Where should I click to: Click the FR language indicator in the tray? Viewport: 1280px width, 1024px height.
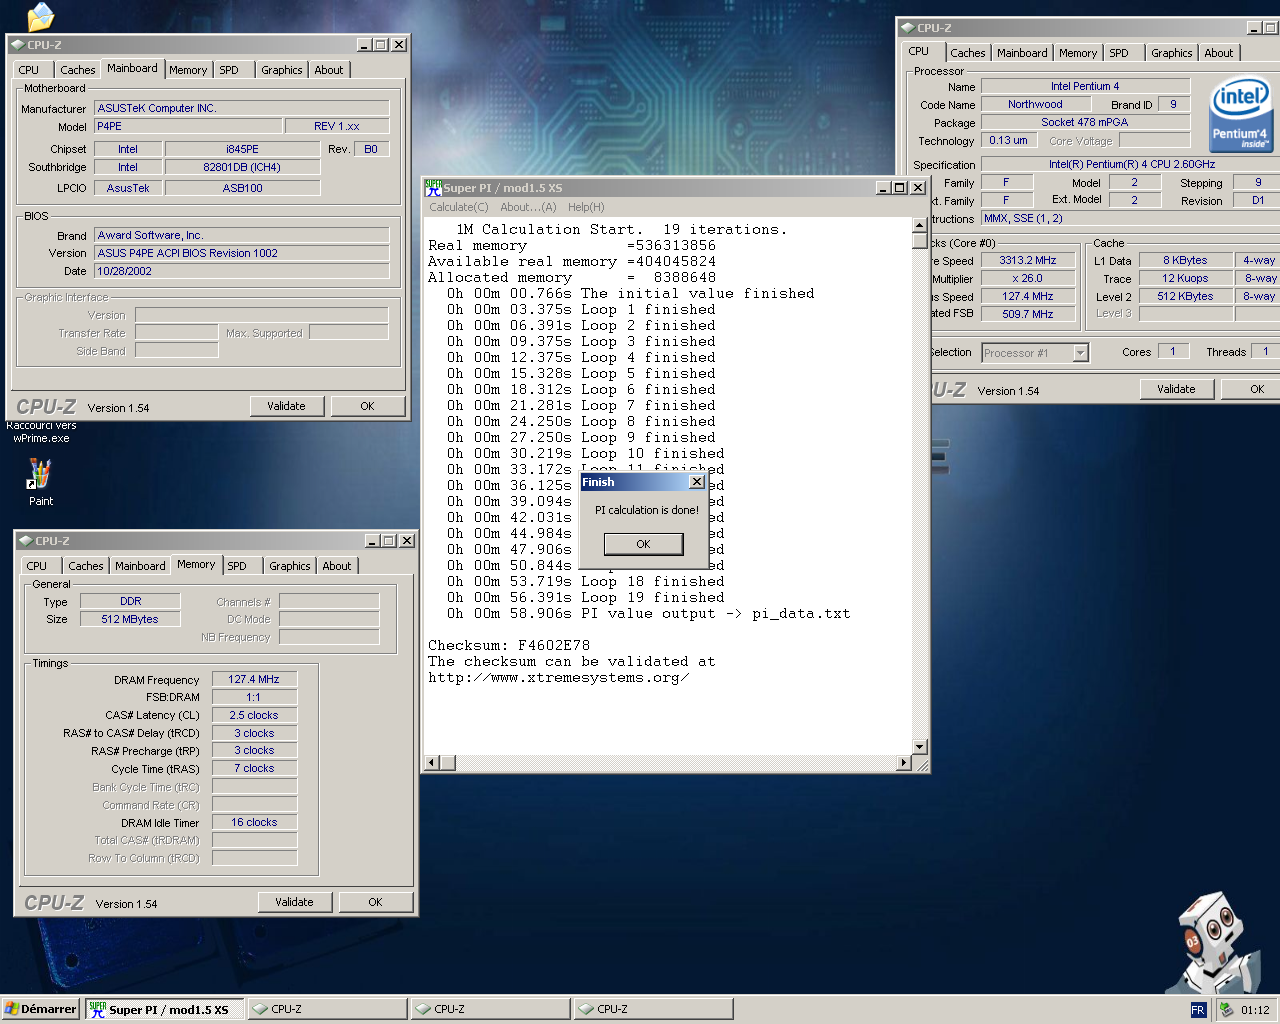[x=1198, y=1010]
